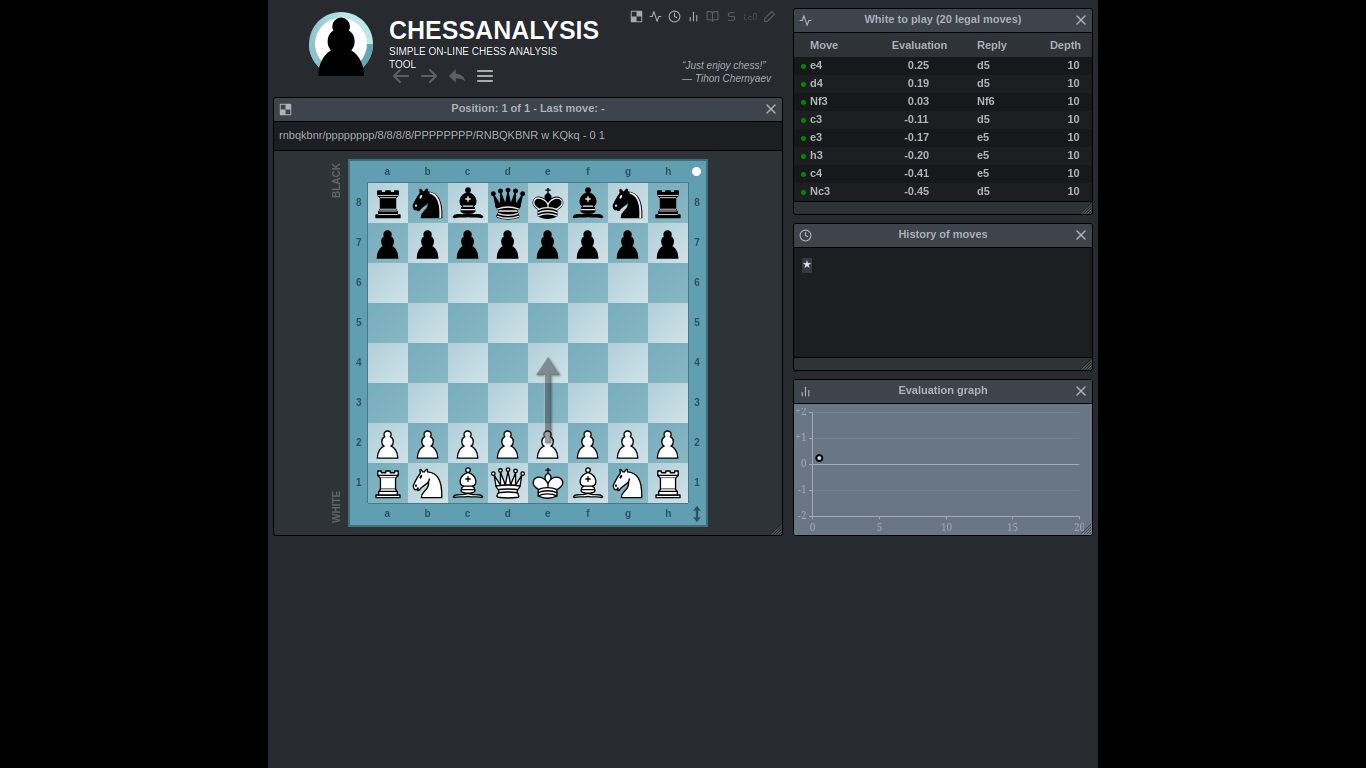Show the evaluation graph via bar-chart icon

coord(693,17)
